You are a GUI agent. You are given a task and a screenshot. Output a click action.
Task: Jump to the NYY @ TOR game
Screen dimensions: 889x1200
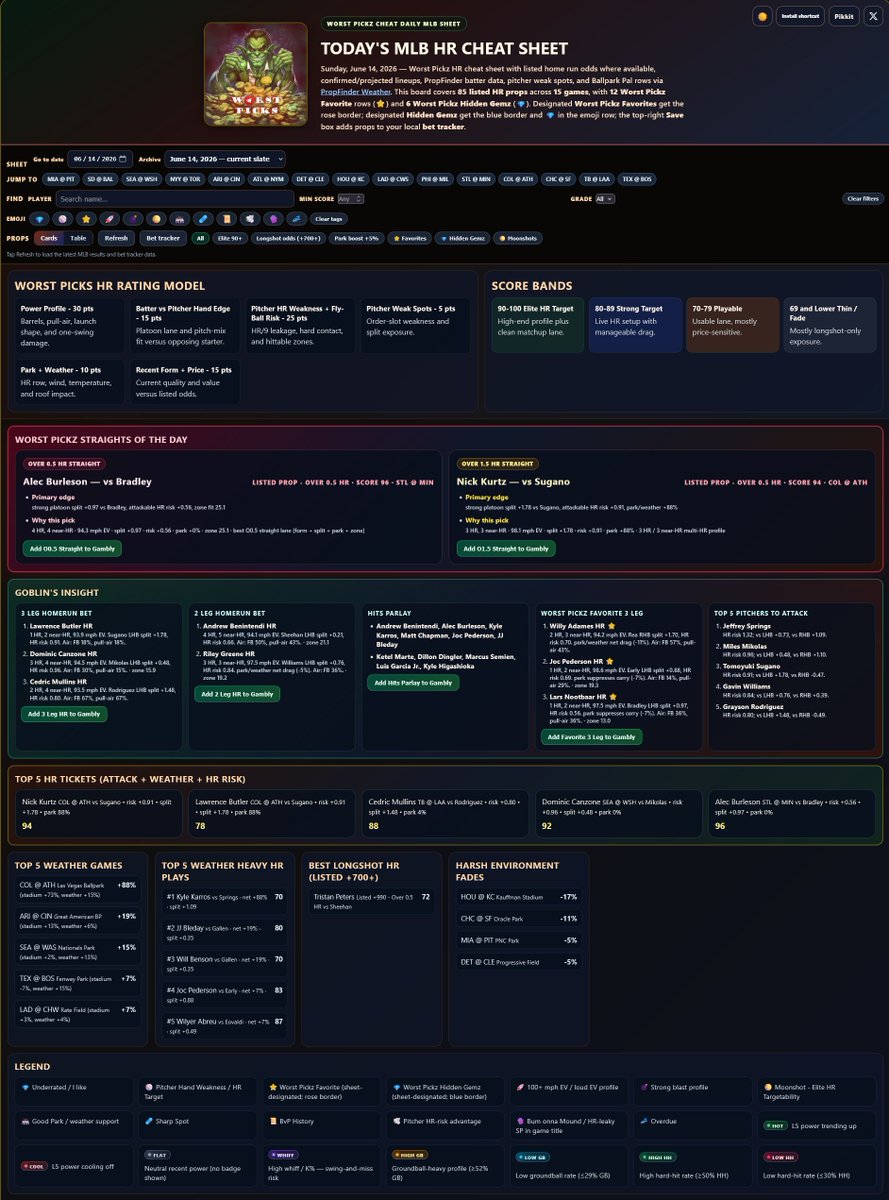(x=185, y=179)
